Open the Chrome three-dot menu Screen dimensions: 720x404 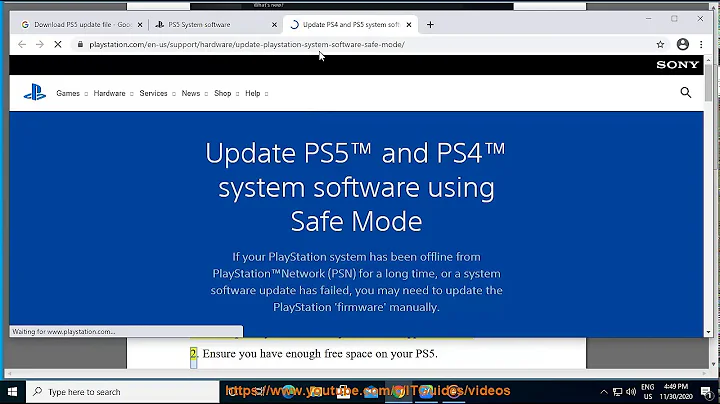point(701,45)
